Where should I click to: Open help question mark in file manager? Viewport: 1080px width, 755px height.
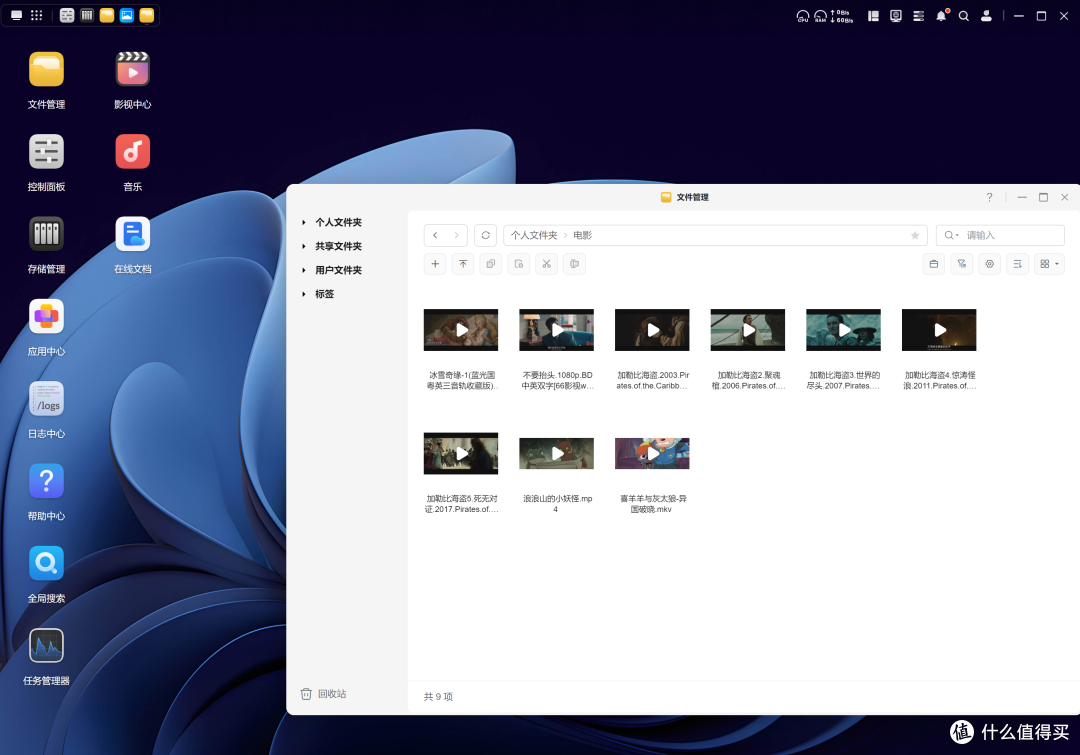pyautogui.click(x=990, y=197)
